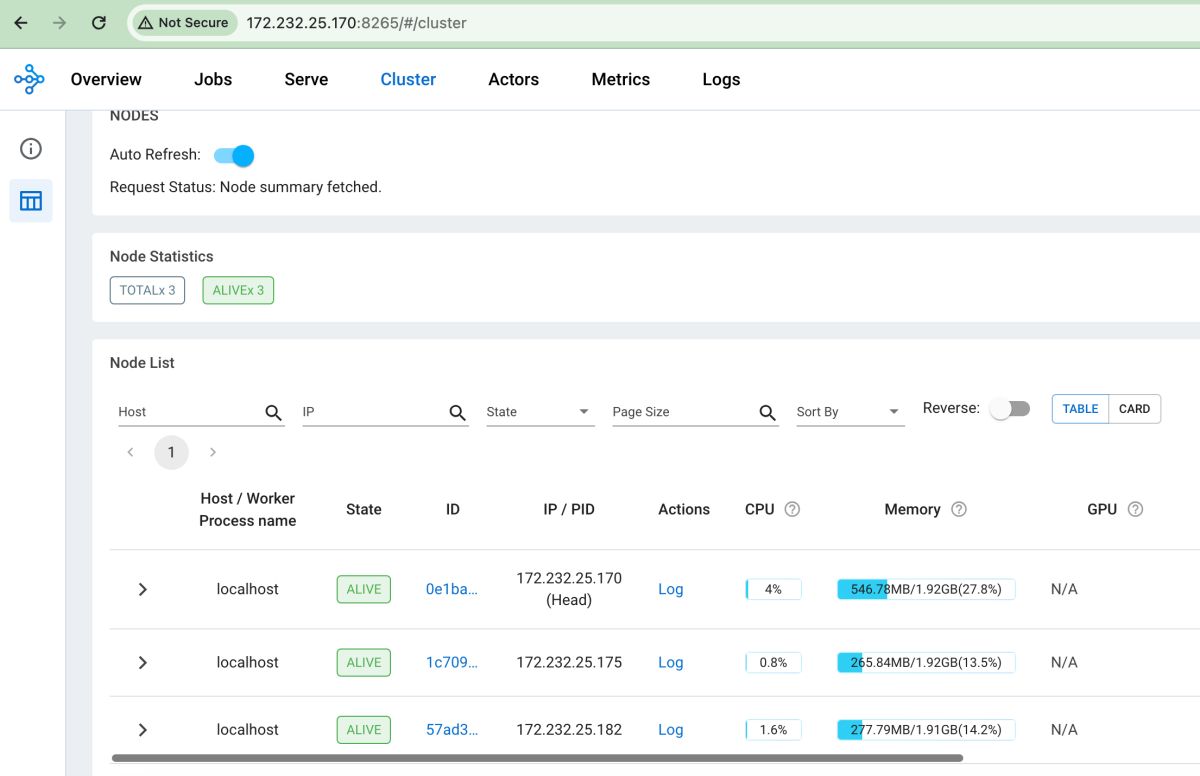Click the horizontal scrollbar under the node list

click(537, 758)
